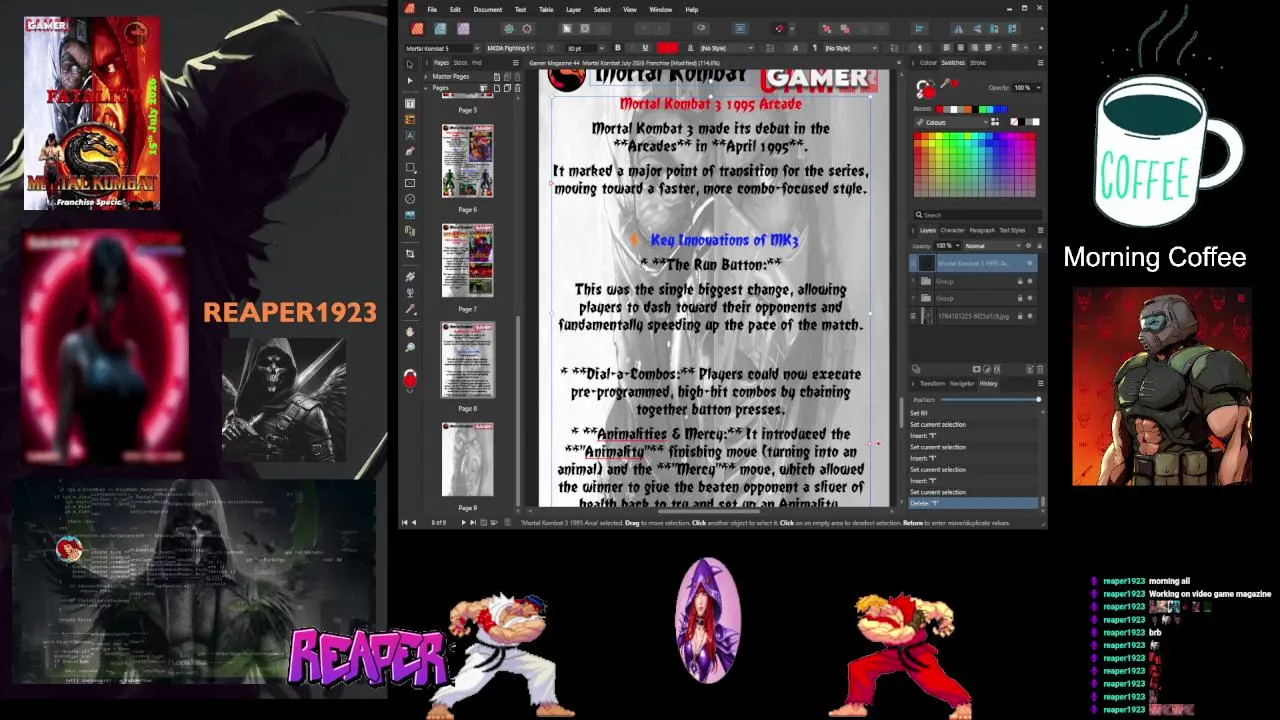
Task: Toggle lock on 1764181225 jpg layer
Action: (1020, 316)
